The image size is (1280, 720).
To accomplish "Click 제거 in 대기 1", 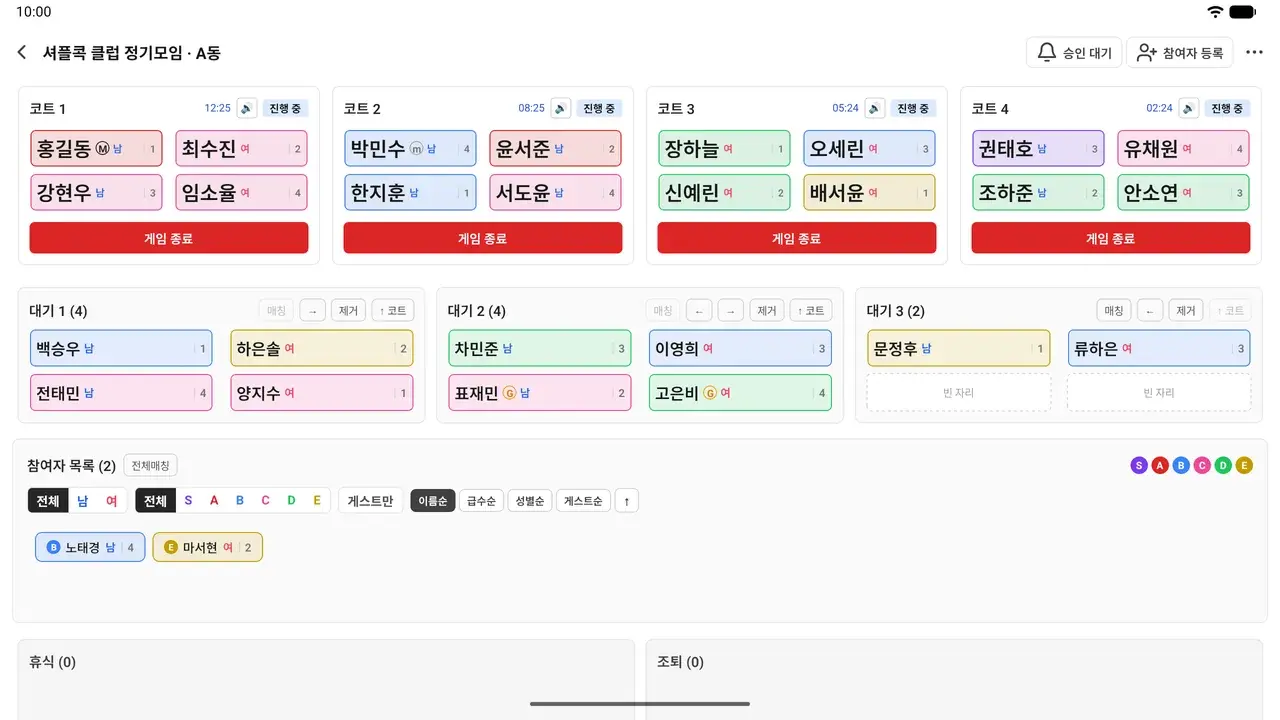I will [349, 311].
